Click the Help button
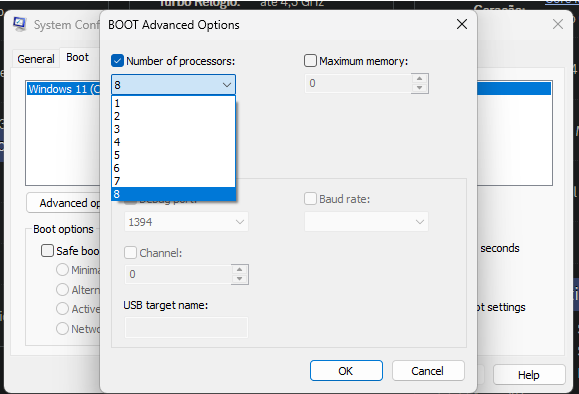Image resolution: width=579 pixels, height=394 pixels. pos(529,375)
